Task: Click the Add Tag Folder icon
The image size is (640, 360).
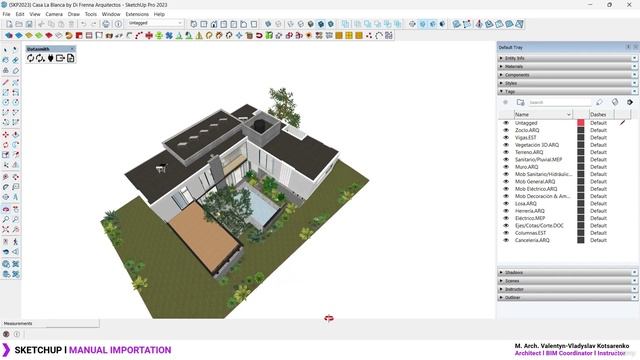Action: coord(520,102)
